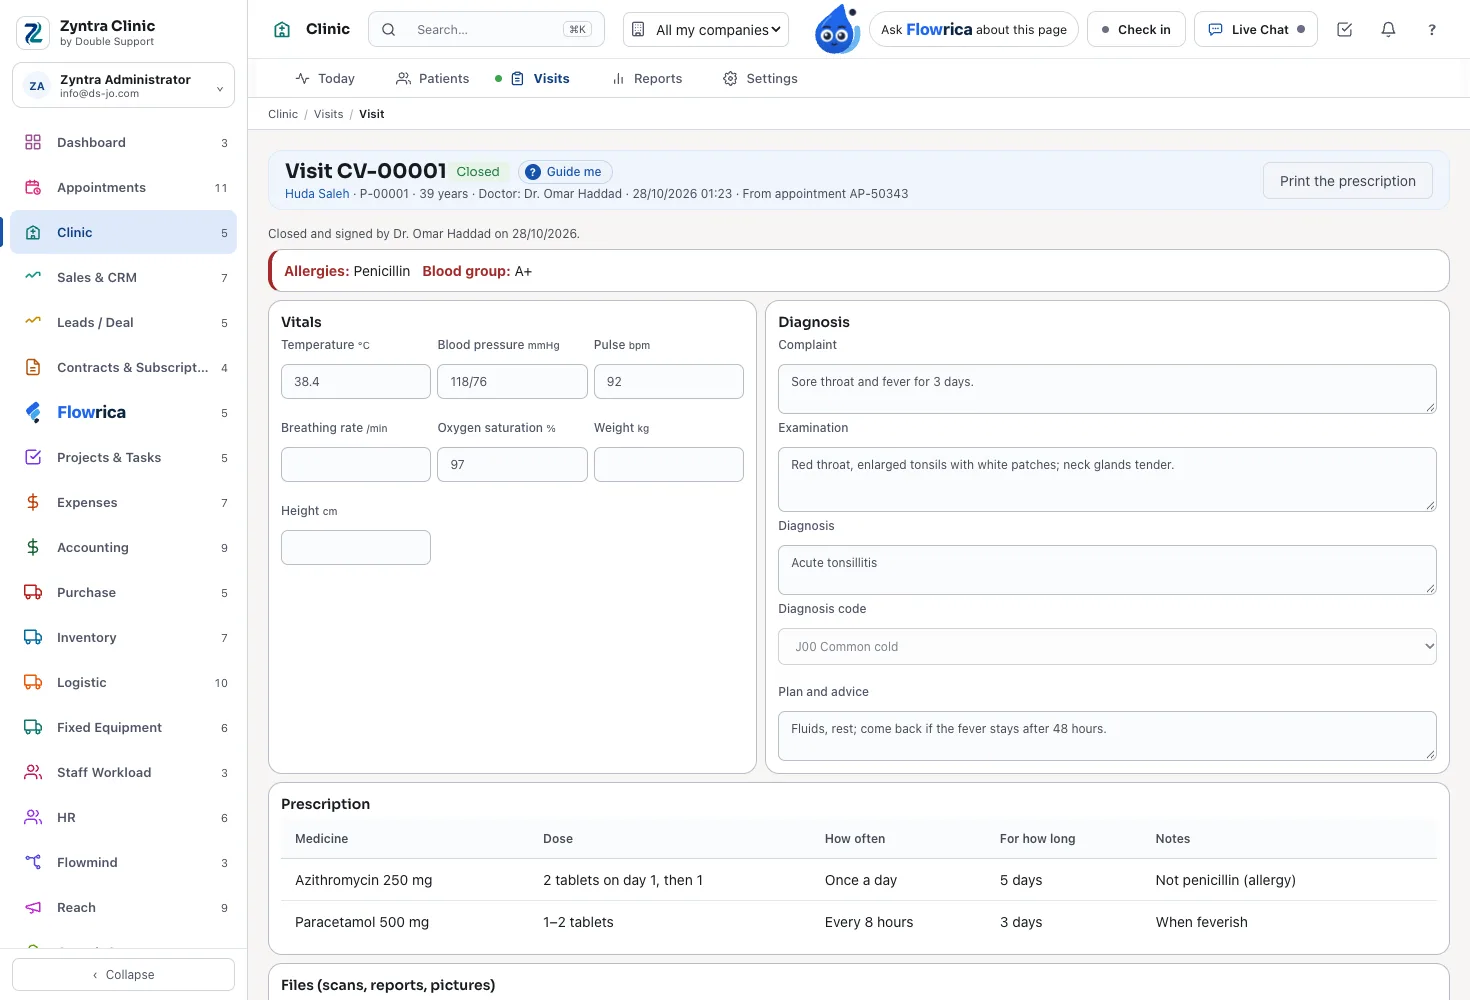
Task: Click the help question mark icon
Action: click(x=1432, y=30)
